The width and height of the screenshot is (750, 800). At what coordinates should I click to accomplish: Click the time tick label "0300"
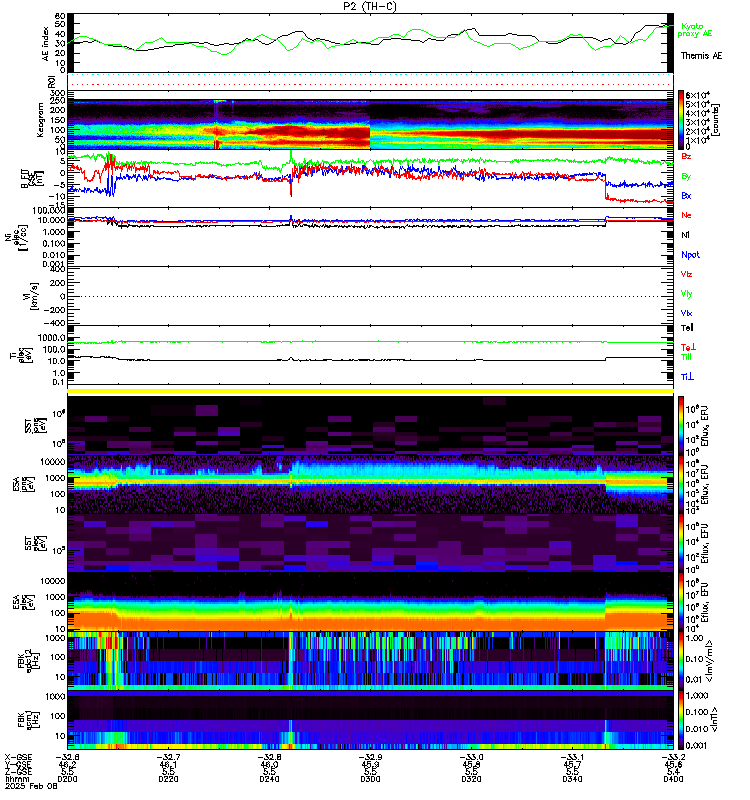click(x=370, y=779)
